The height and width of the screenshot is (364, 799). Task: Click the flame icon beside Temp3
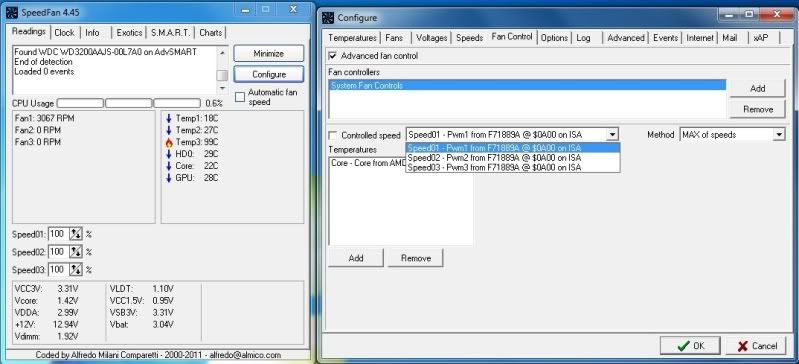coord(169,142)
